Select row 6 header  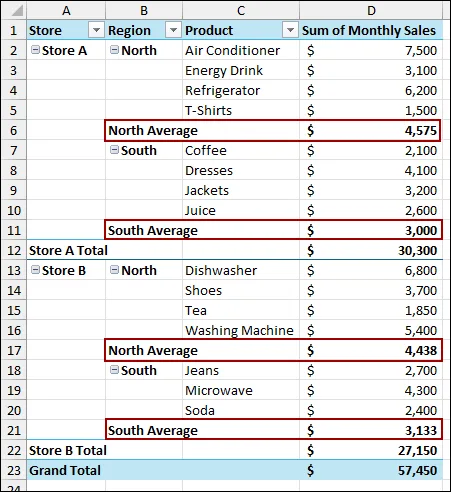[14, 130]
